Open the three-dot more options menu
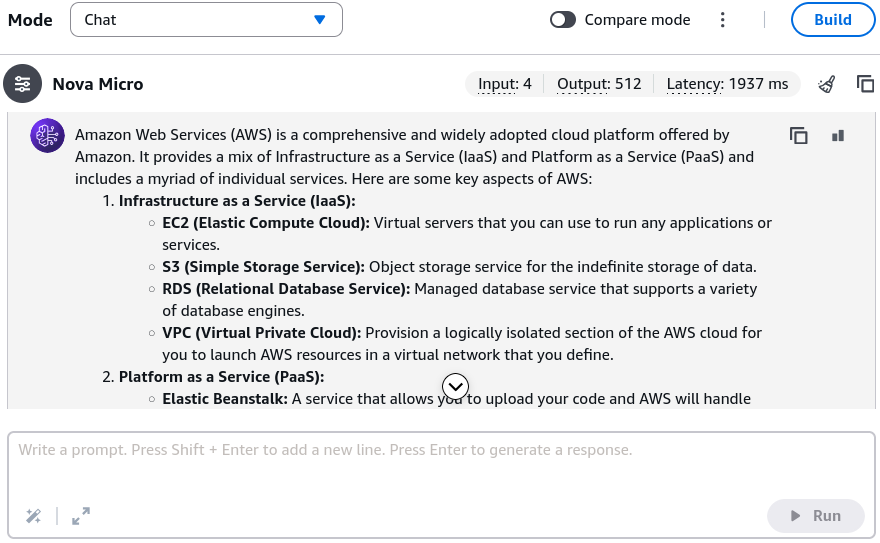 723,20
